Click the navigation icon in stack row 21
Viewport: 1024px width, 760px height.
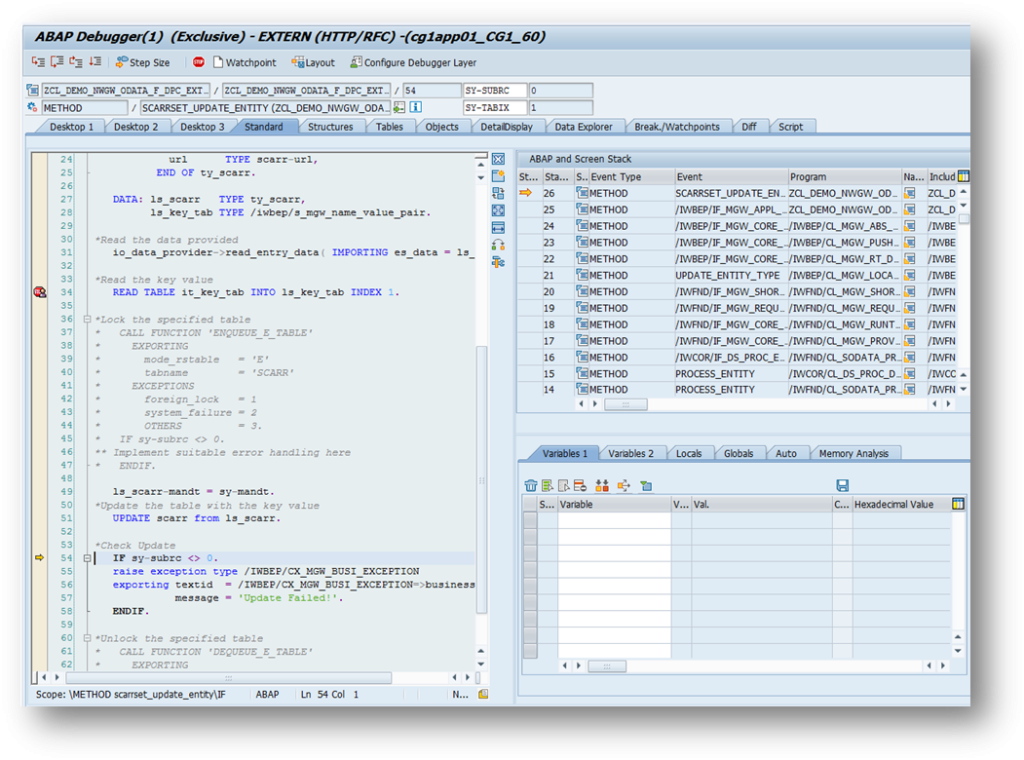910,276
